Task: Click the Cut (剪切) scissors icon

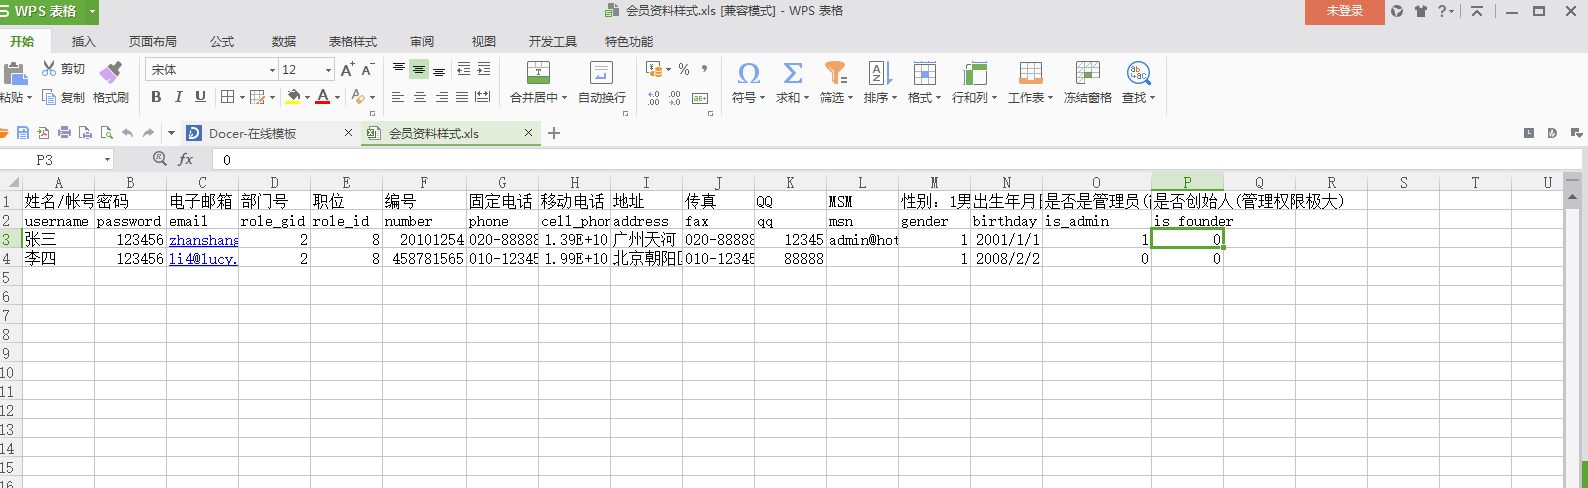Action: coord(49,69)
